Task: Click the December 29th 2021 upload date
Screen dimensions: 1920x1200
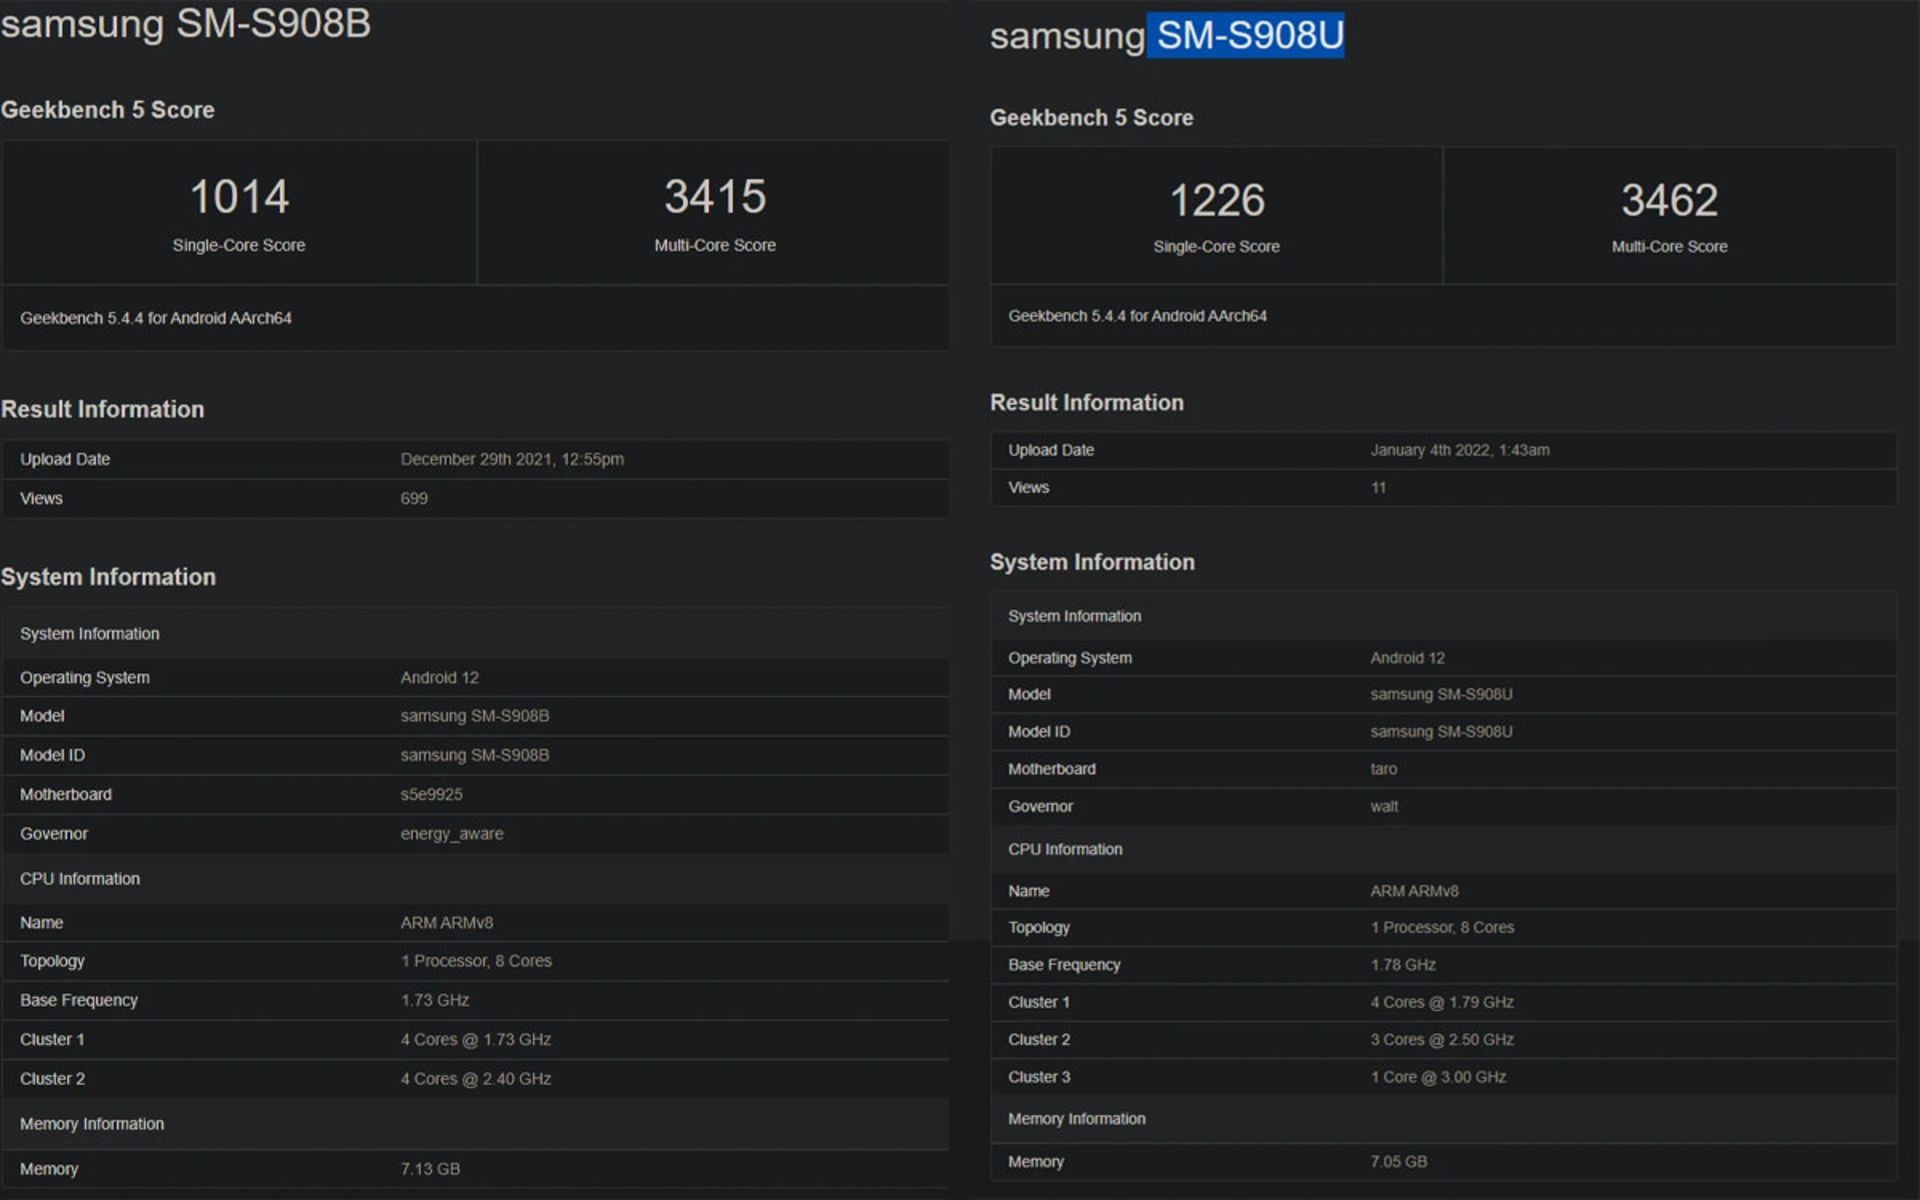Action: pos(512,459)
